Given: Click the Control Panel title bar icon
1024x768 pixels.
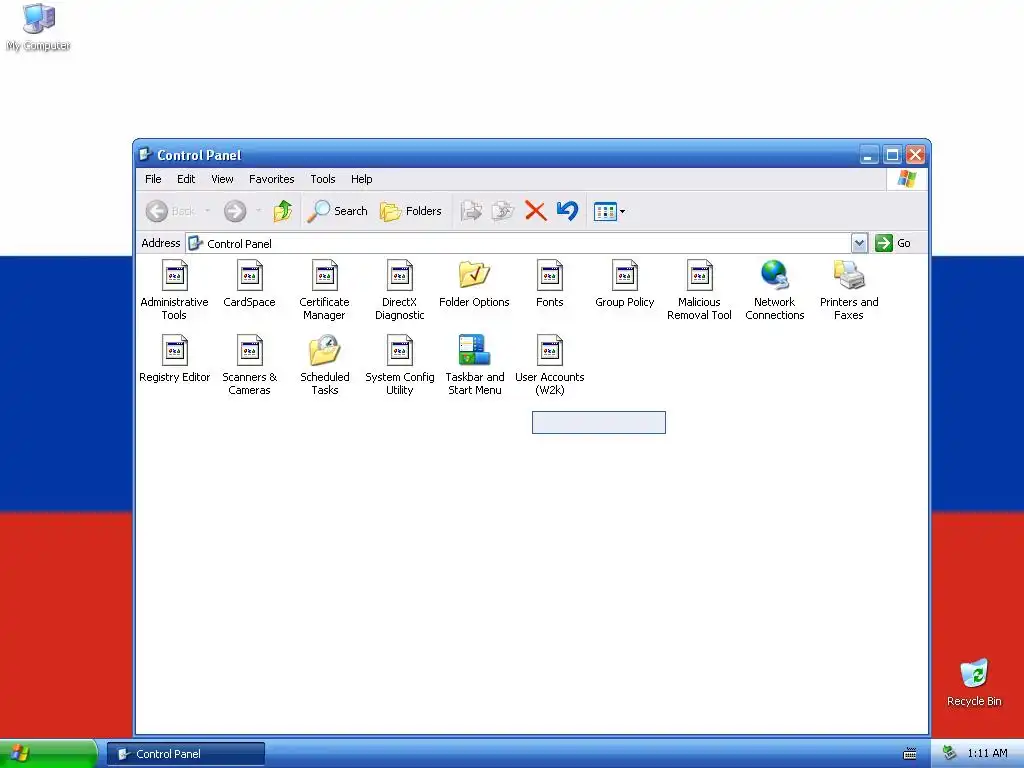Looking at the screenshot, I should tap(146, 155).
